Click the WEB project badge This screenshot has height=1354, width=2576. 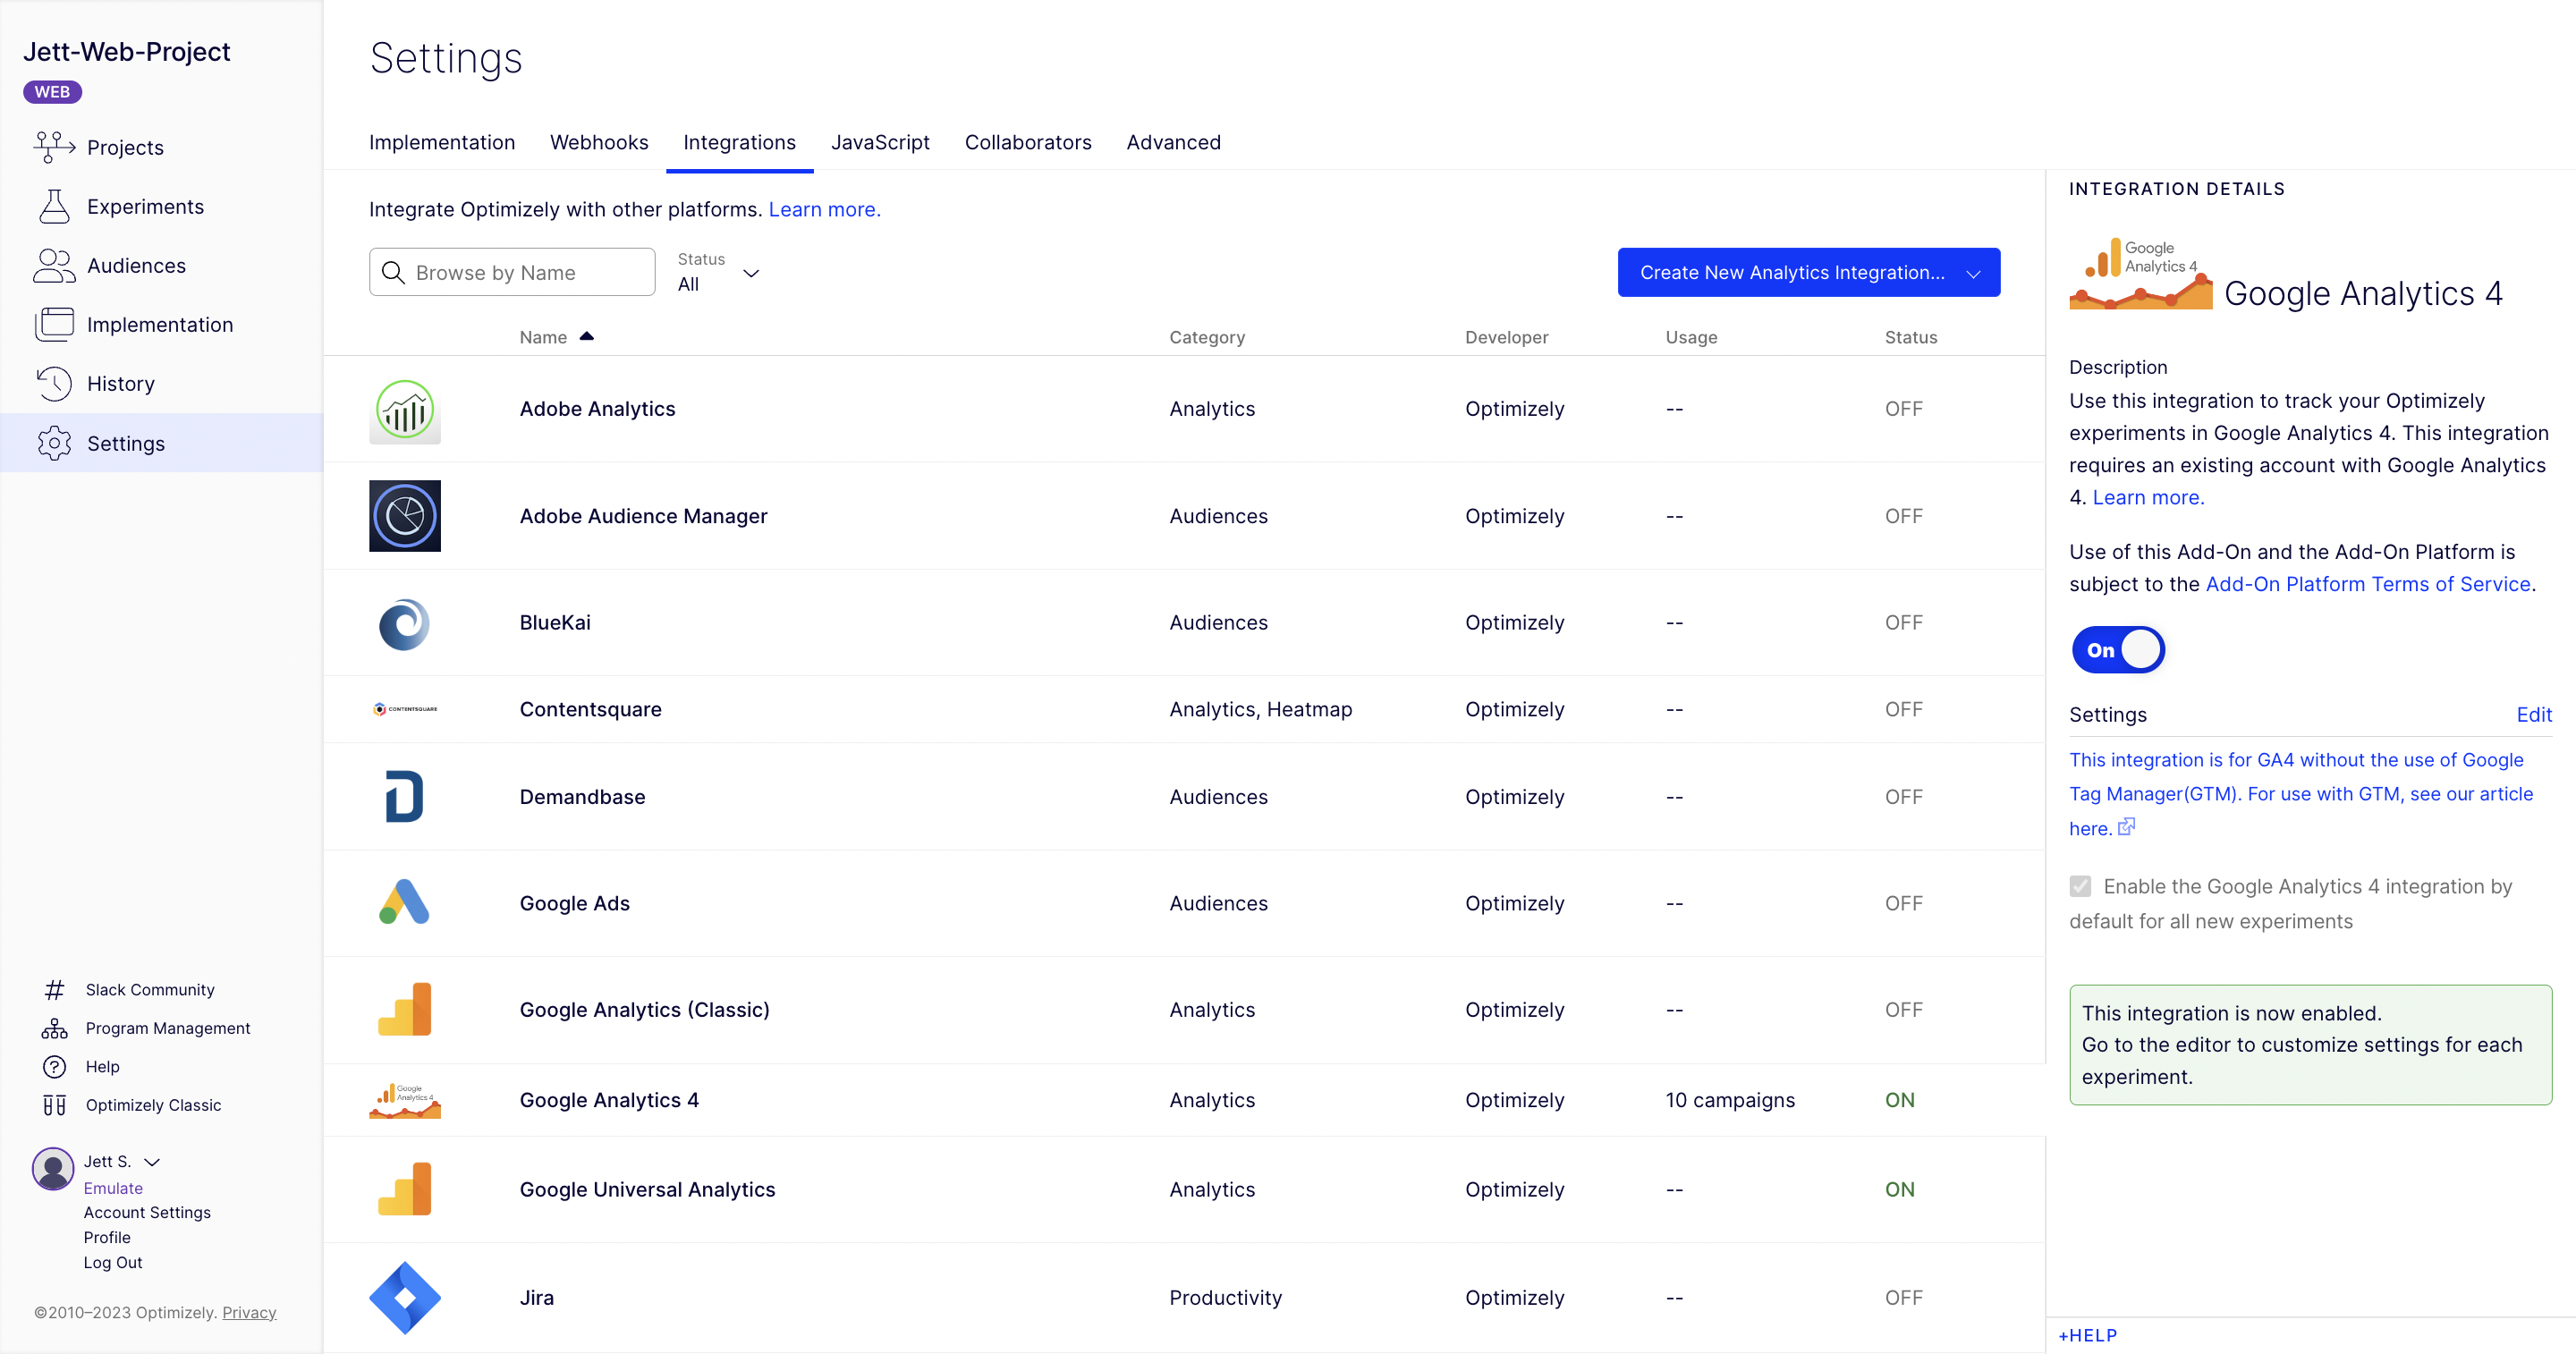[52, 92]
